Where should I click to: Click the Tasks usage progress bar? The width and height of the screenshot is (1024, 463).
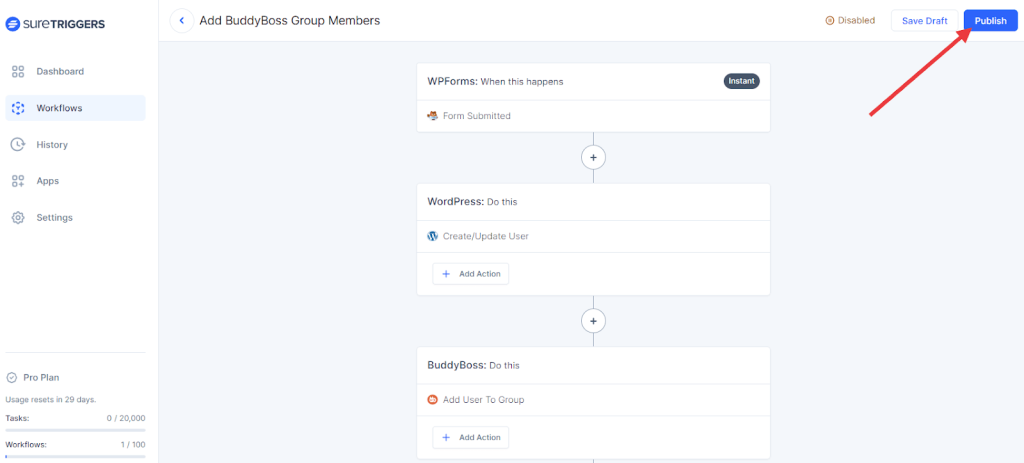75,430
